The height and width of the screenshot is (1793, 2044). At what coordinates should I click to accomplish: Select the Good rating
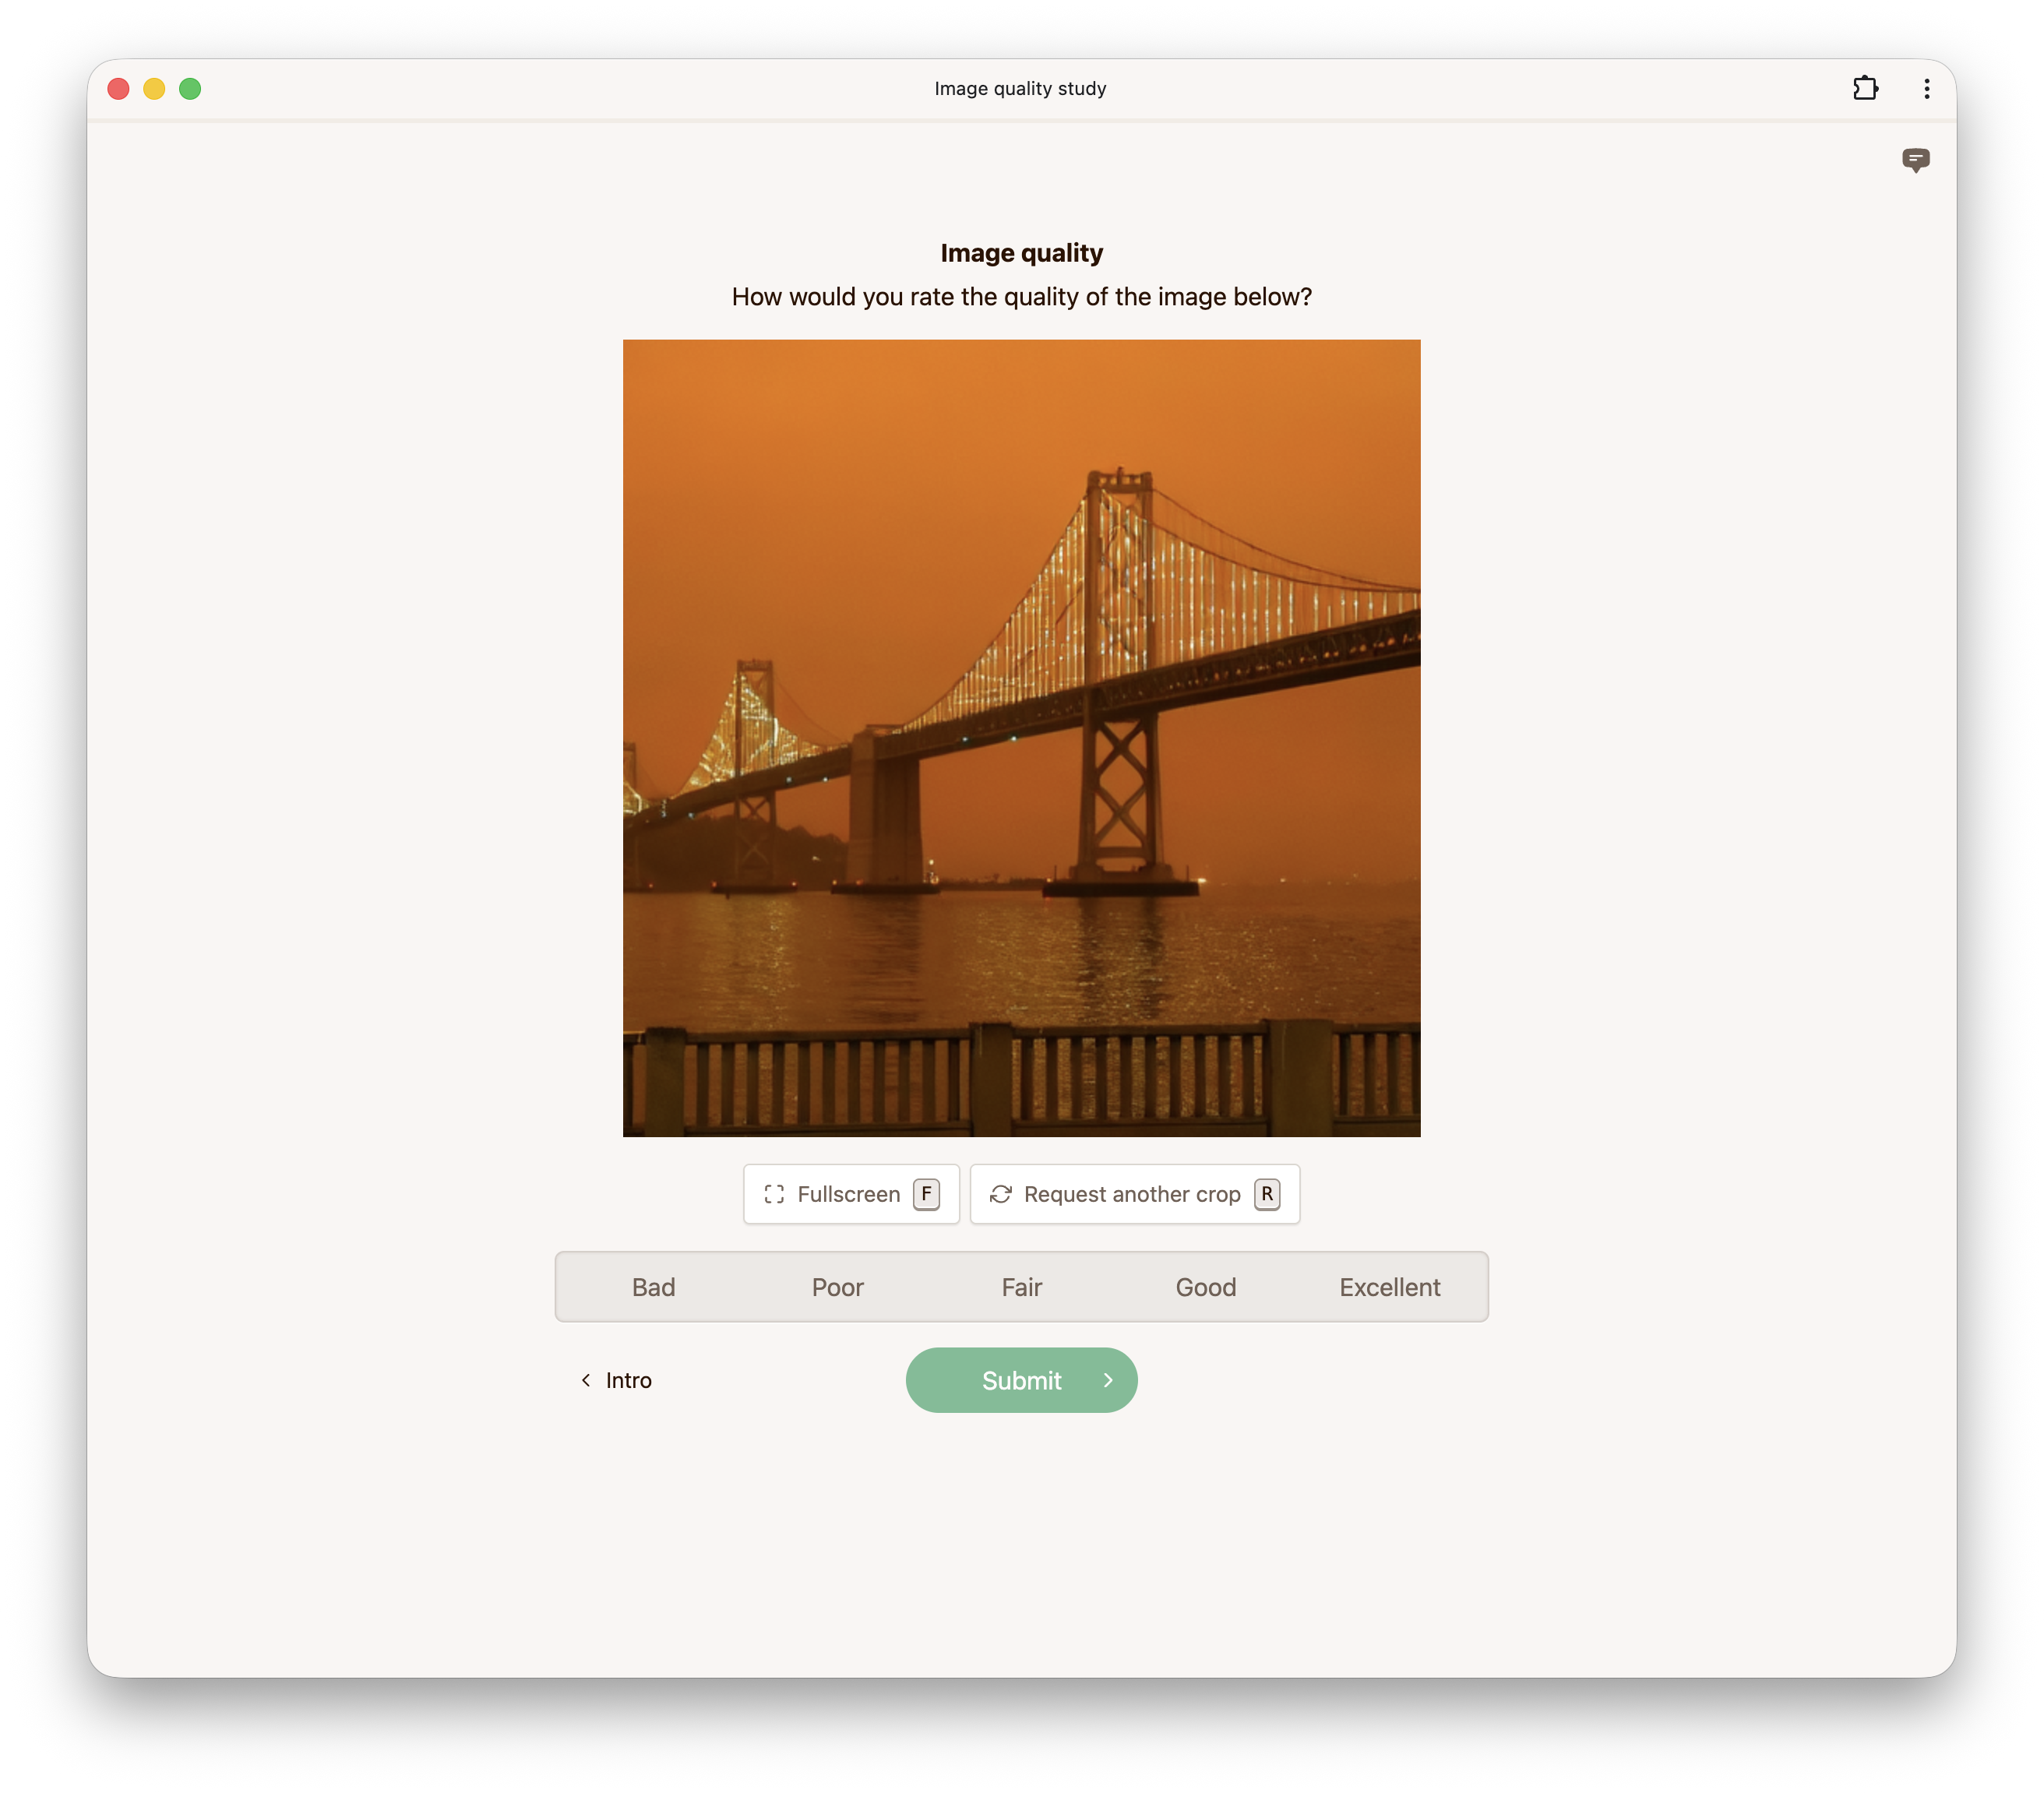click(x=1205, y=1287)
